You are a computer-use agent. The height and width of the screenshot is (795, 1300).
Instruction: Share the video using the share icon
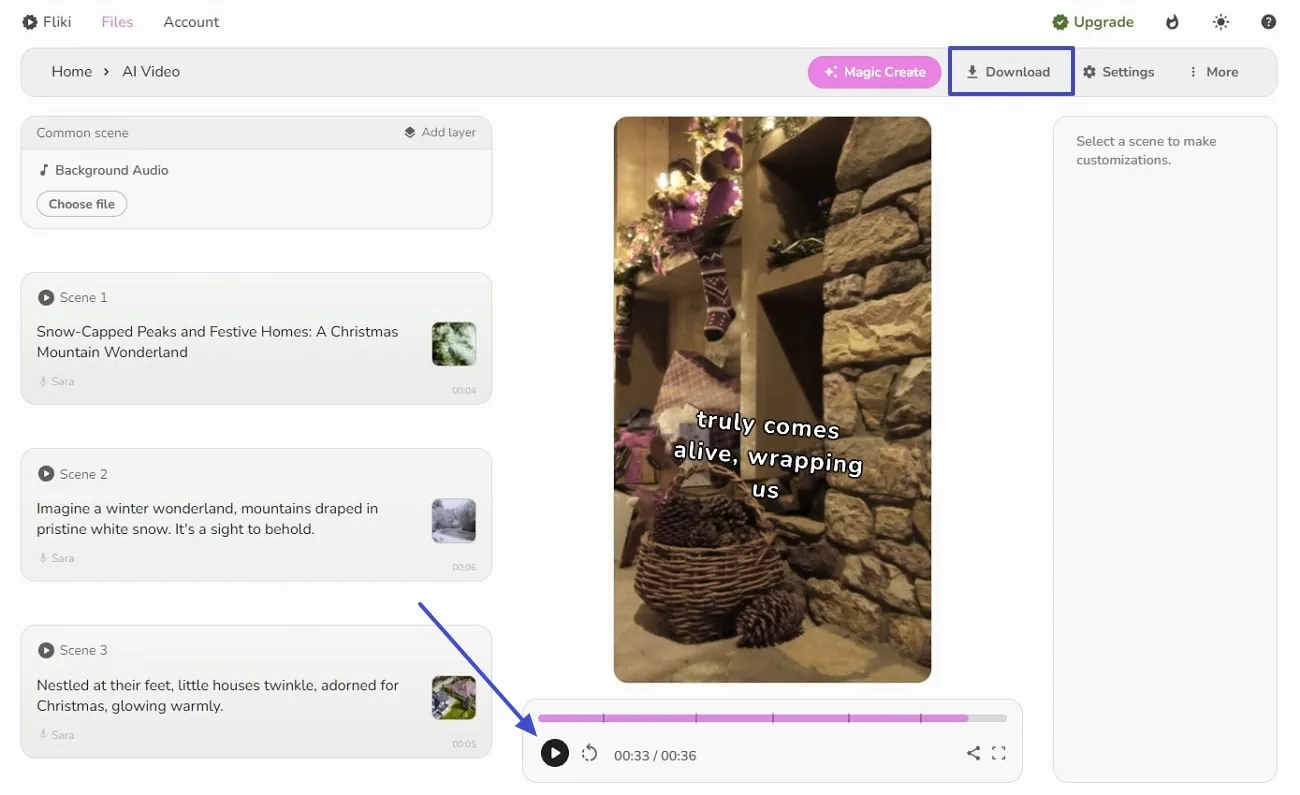click(973, 753)
